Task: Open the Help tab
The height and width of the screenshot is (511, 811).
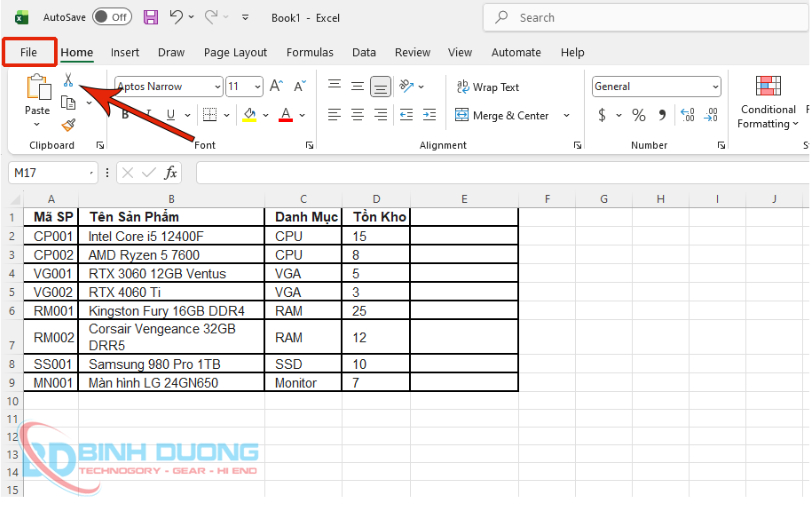Action: click(572, 52)
